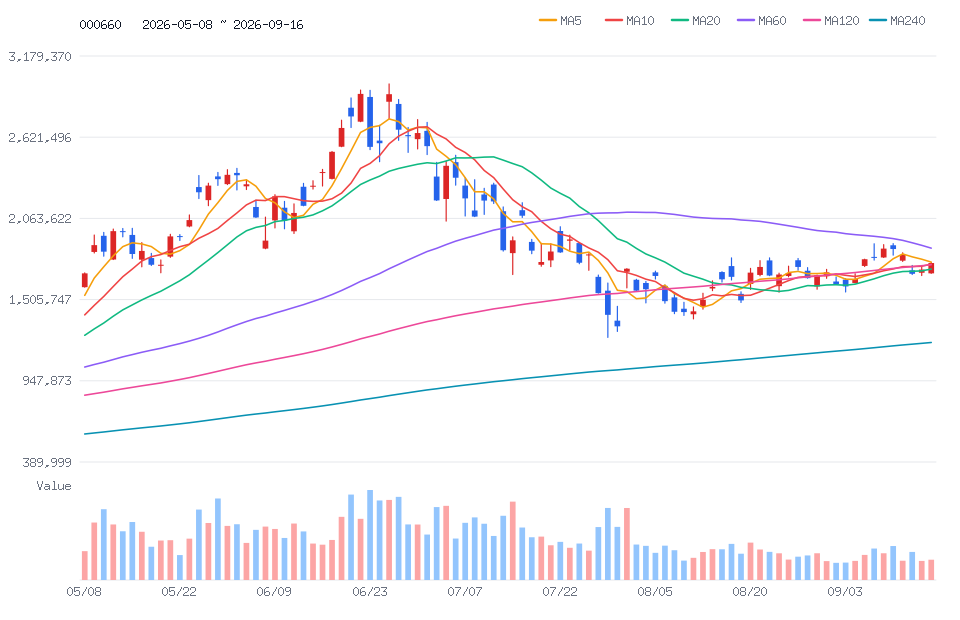This screenshot has height=620, width=960.
Task: Toggle the MA240 legend entry
Action: pos(897,21)
